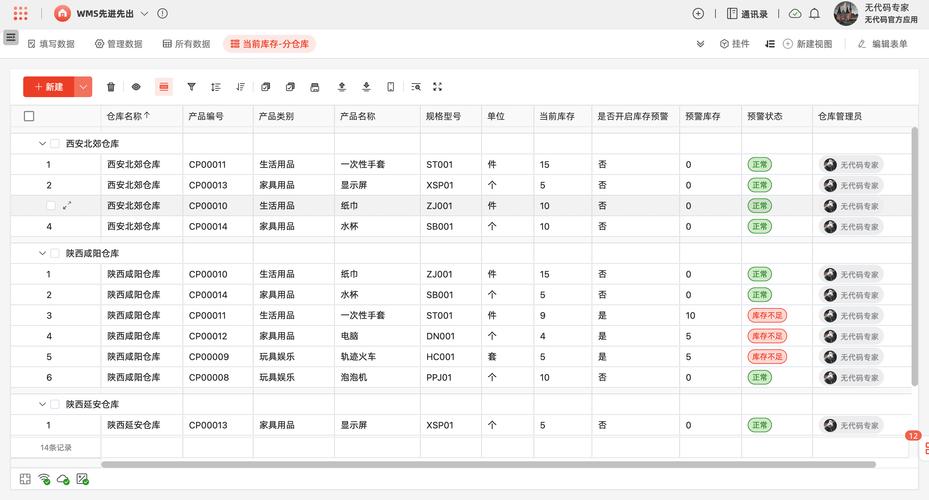Click the WMS先进先出 app home icon
Image resolution: width=929 pixels, height=500 pixels.
(x=62, y=13)
